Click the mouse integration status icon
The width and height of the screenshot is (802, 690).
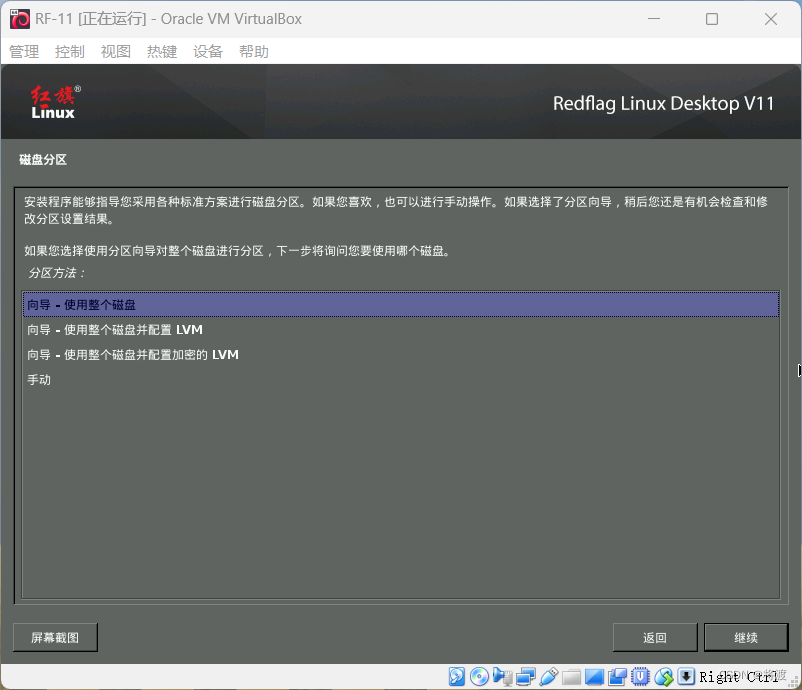[x=663, y=677]
